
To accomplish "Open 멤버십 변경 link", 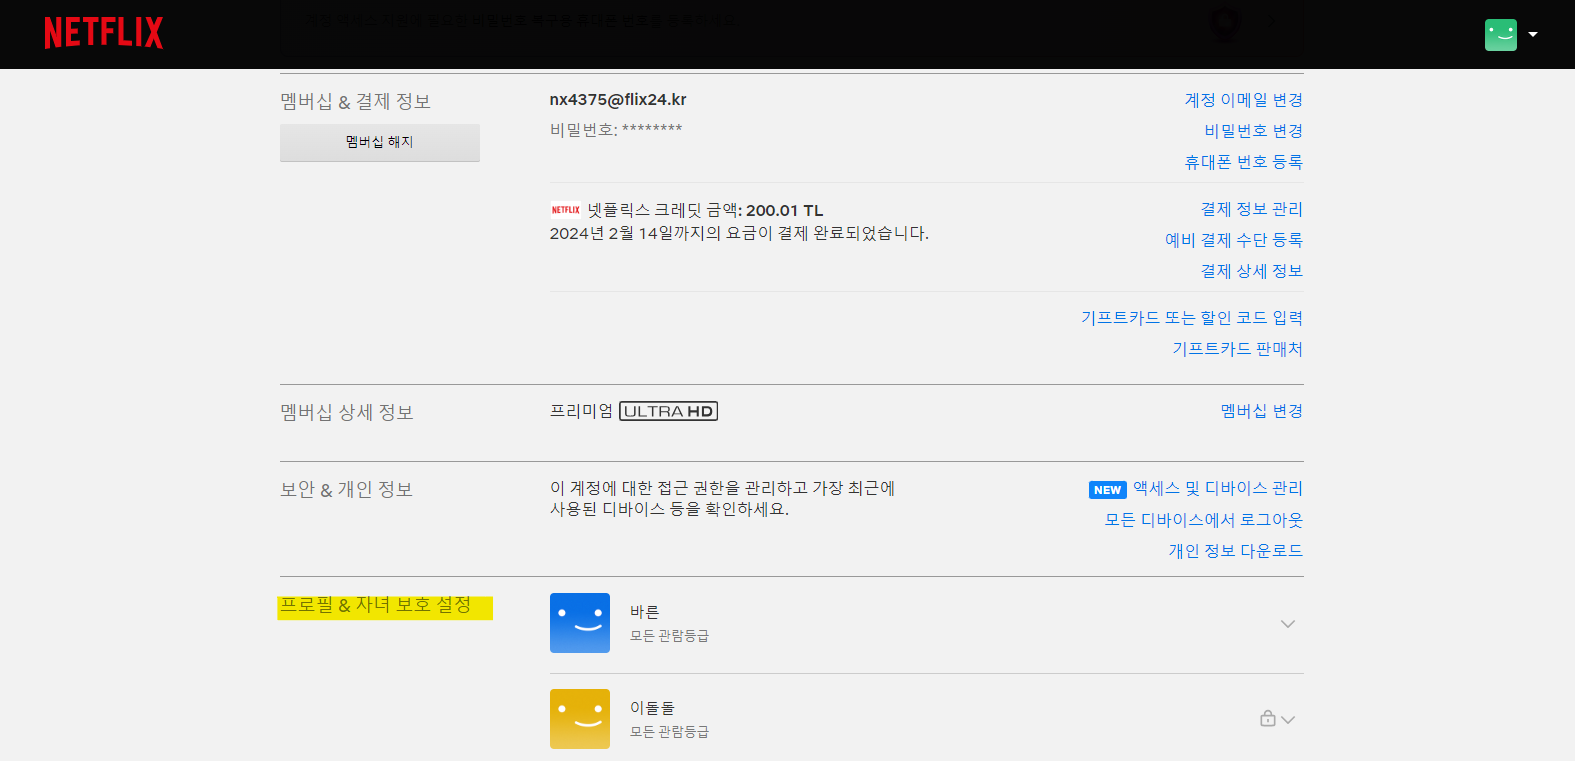I will click(1261, 411).
